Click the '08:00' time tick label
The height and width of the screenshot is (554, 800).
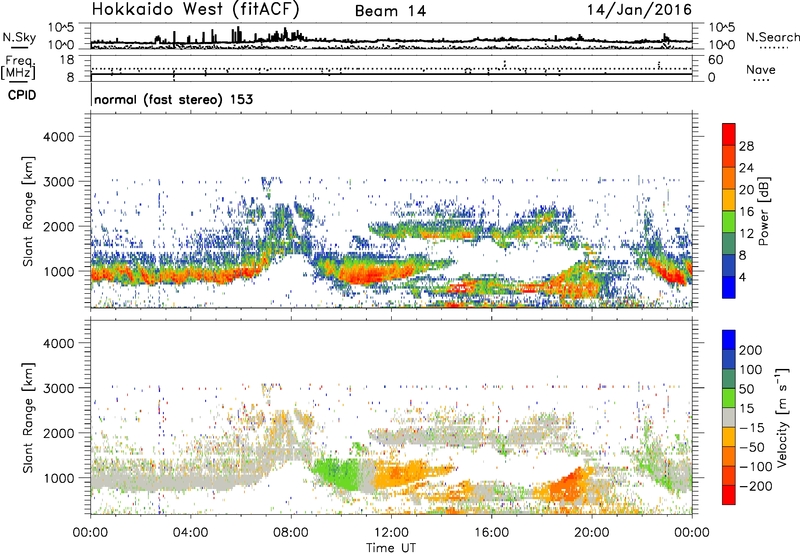291,533
